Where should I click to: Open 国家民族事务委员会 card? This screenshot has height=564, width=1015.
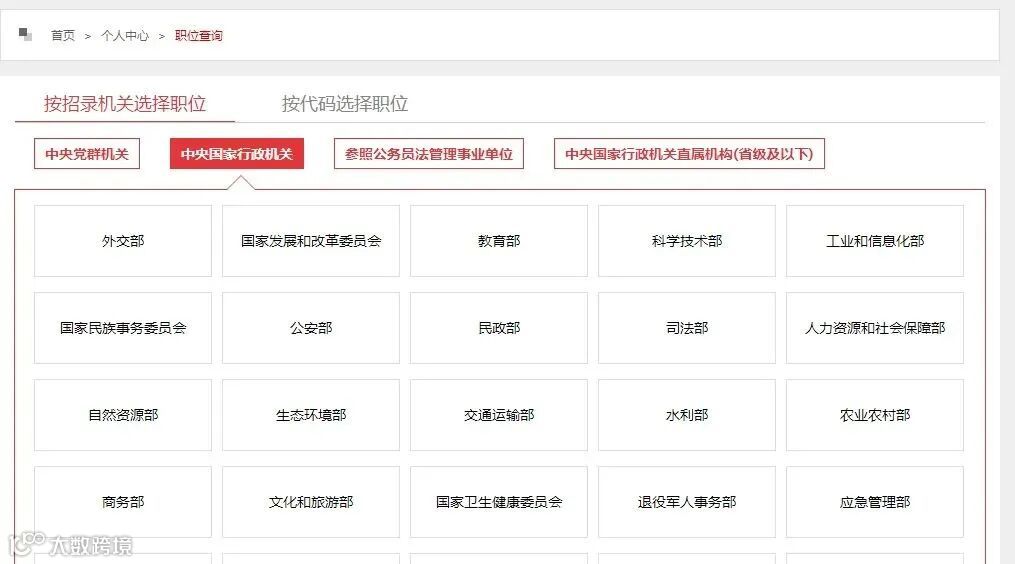(123, 328)
